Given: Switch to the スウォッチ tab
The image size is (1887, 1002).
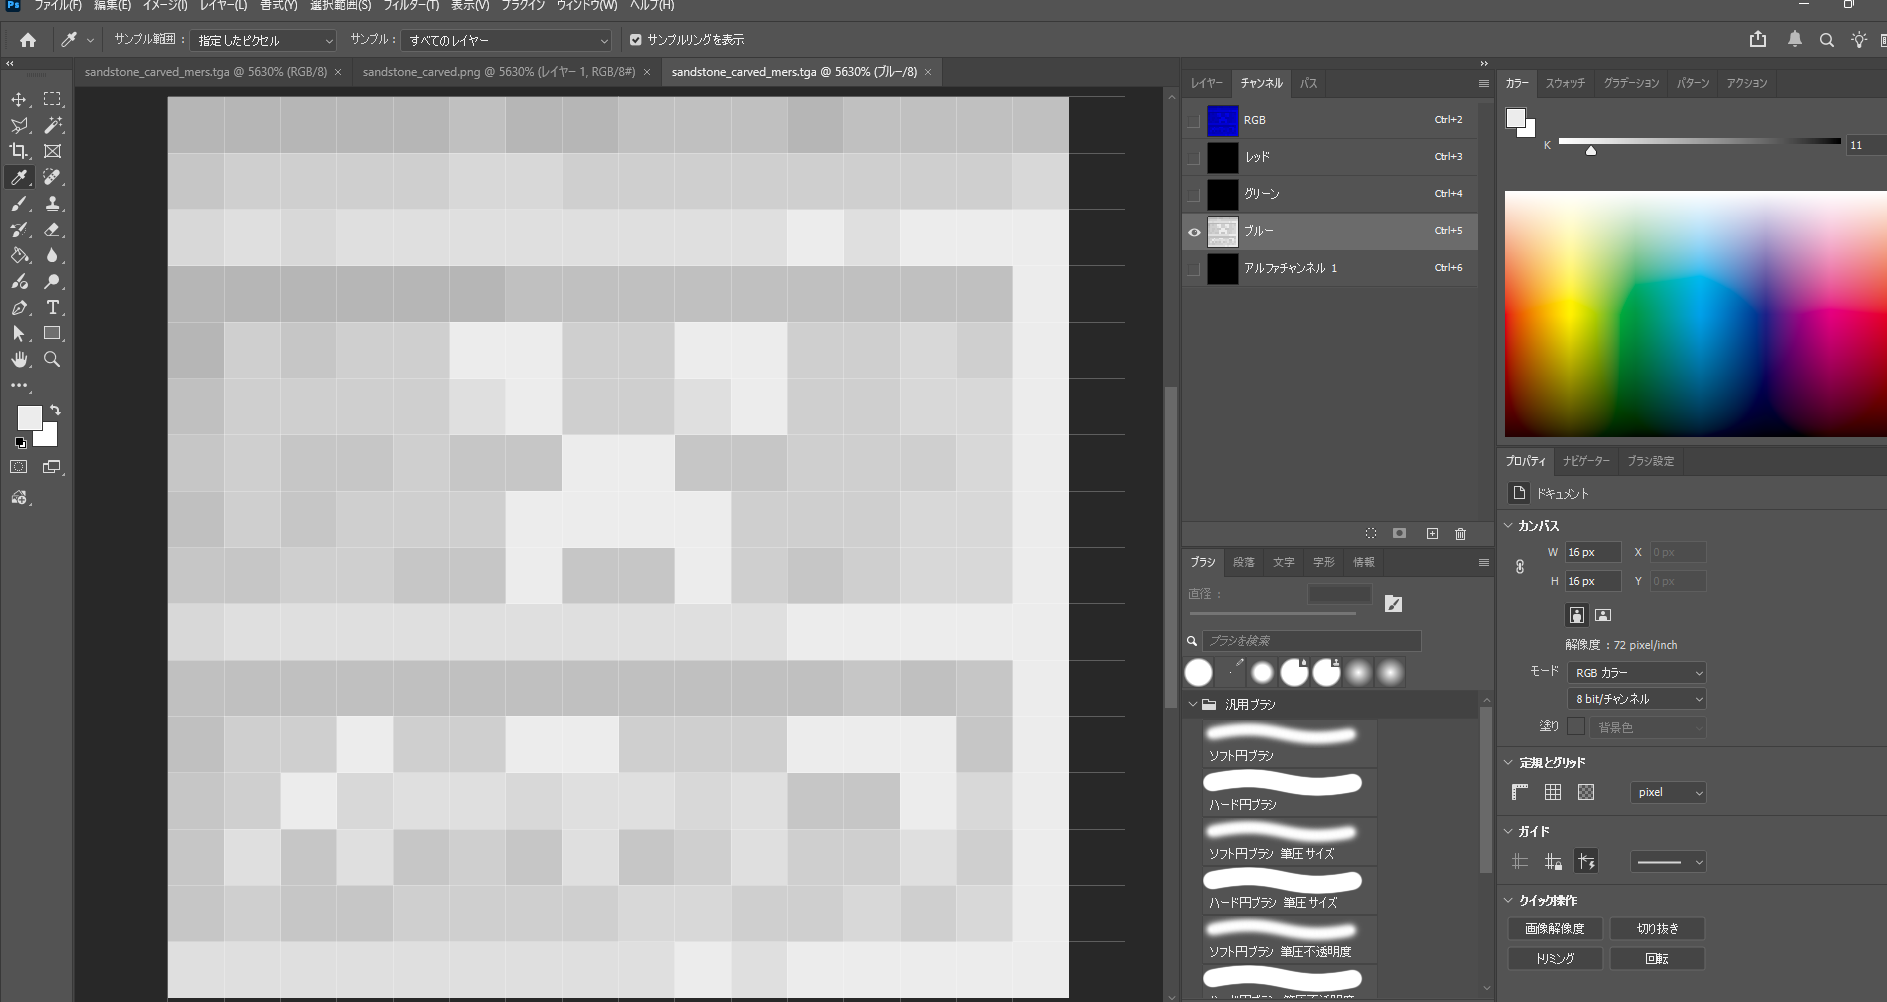Looking at the screenshot, I should pos(1565,83).
